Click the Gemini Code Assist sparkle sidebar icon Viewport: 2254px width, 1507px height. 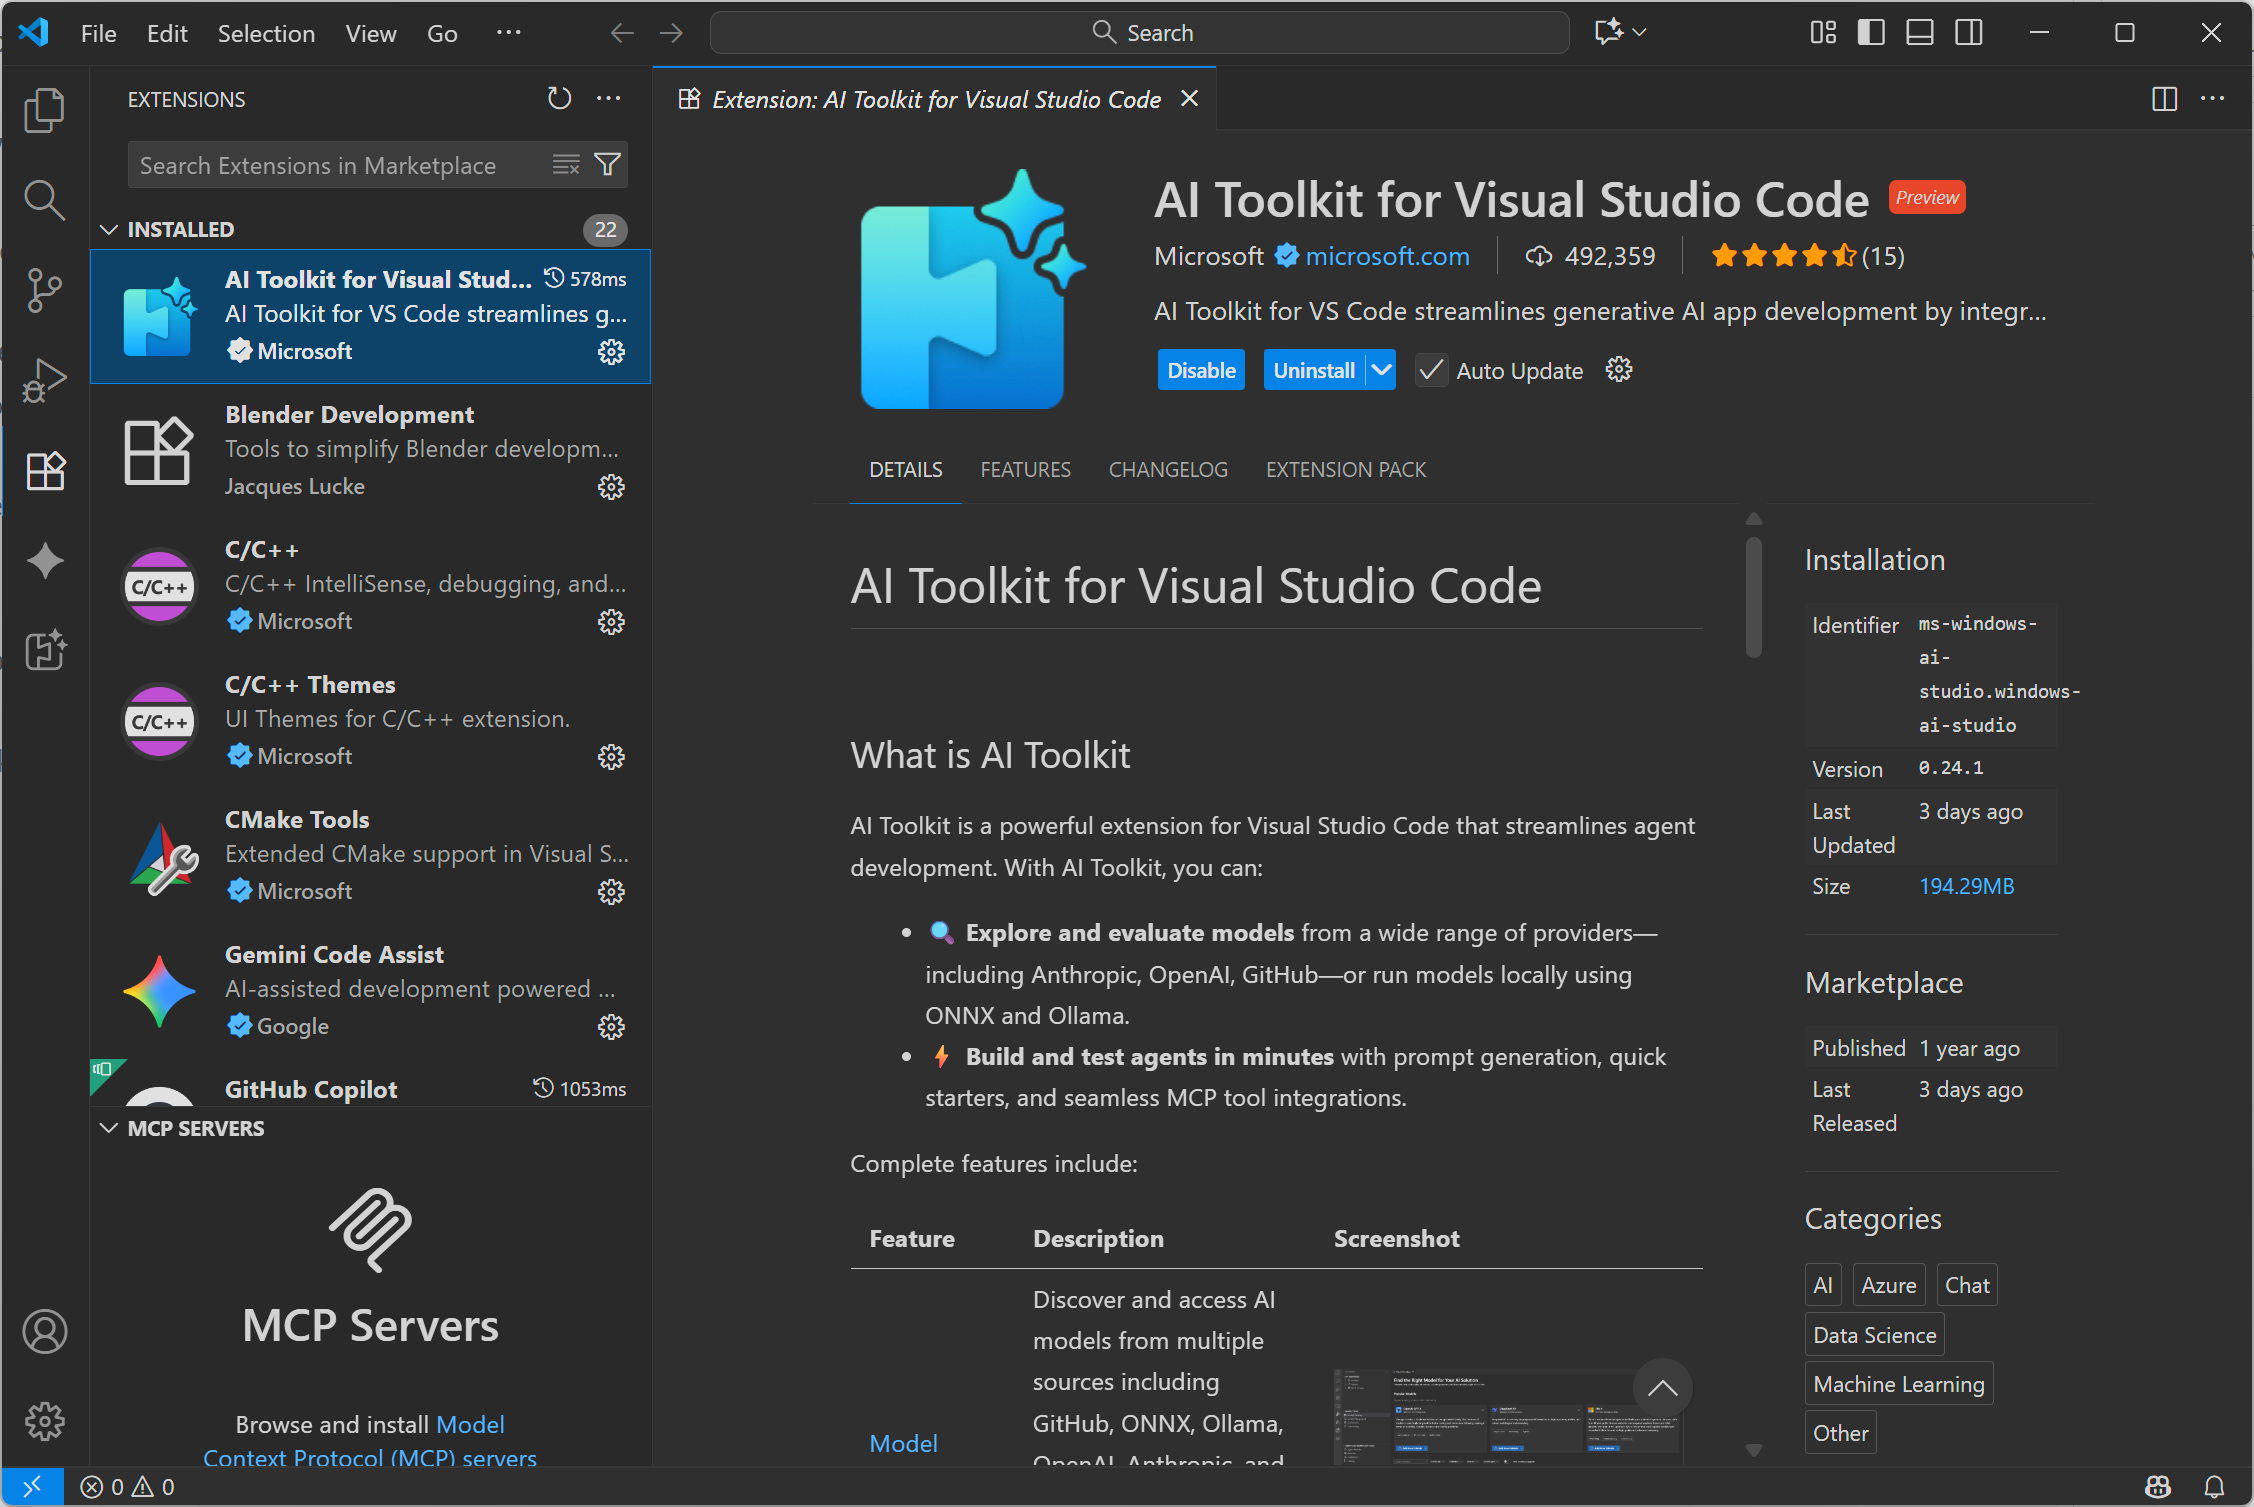pos(44,561)
